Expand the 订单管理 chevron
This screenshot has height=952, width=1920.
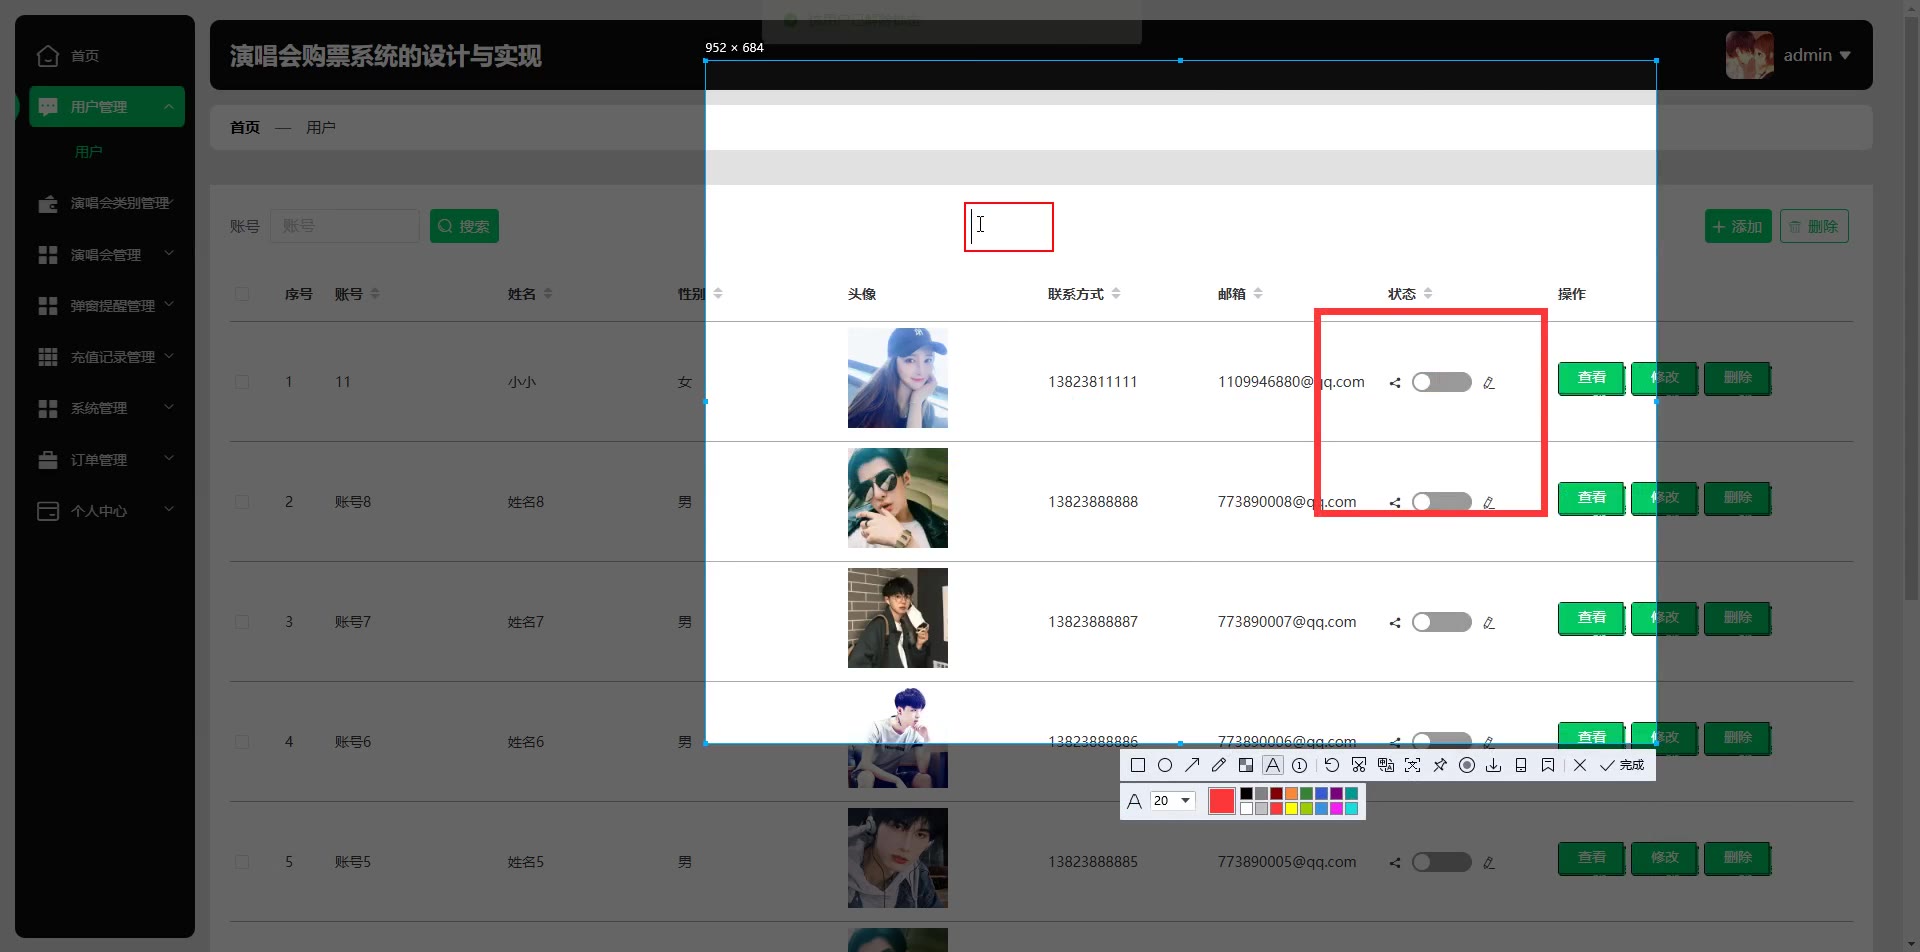tap(169, 459)
